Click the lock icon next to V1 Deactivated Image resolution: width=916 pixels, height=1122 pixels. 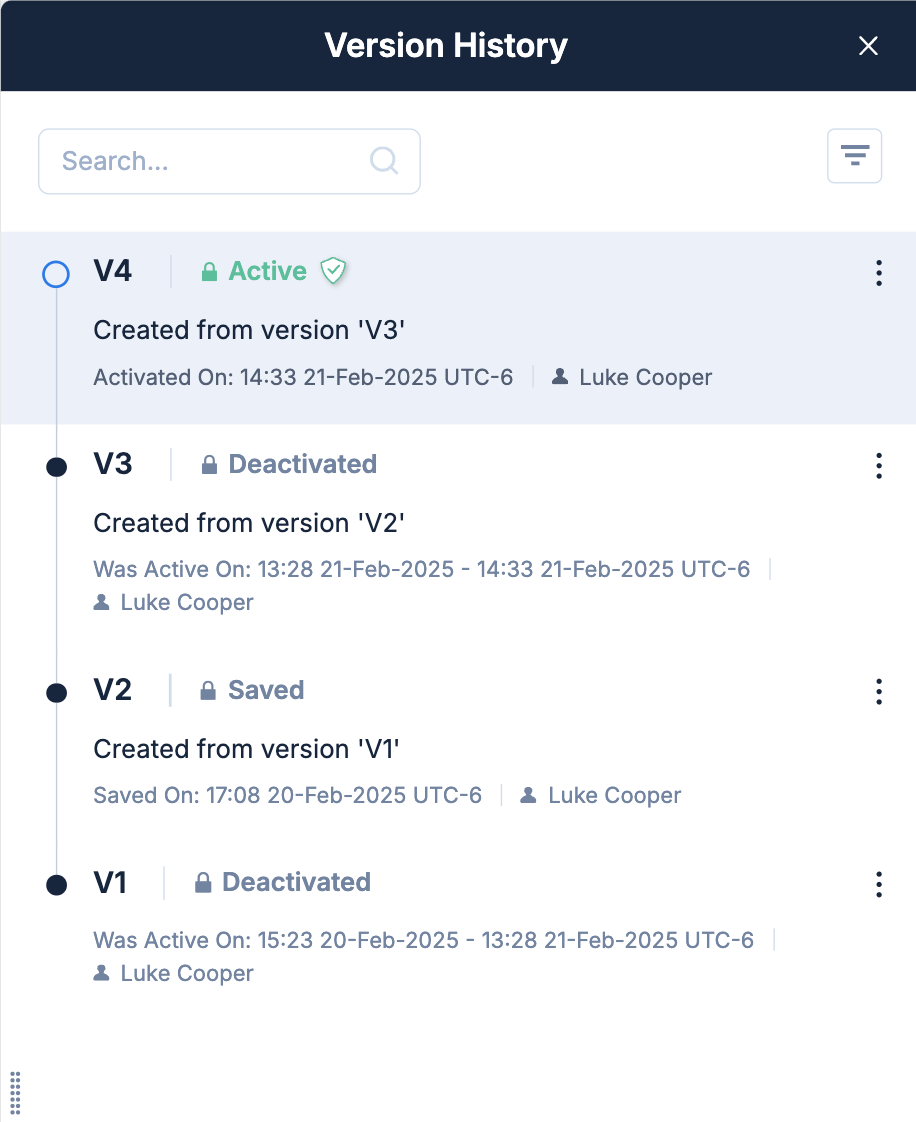[203, 883]
